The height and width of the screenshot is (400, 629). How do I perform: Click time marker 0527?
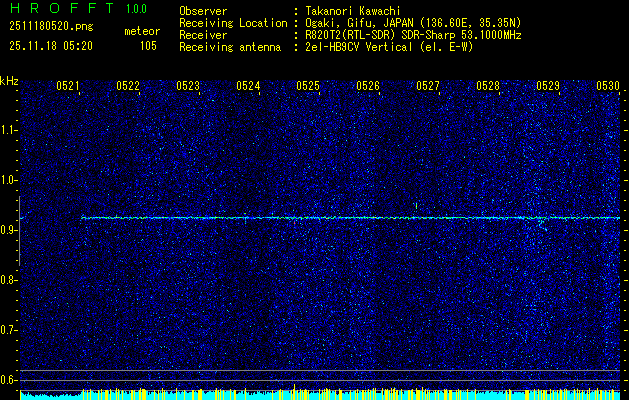[428, 85]
